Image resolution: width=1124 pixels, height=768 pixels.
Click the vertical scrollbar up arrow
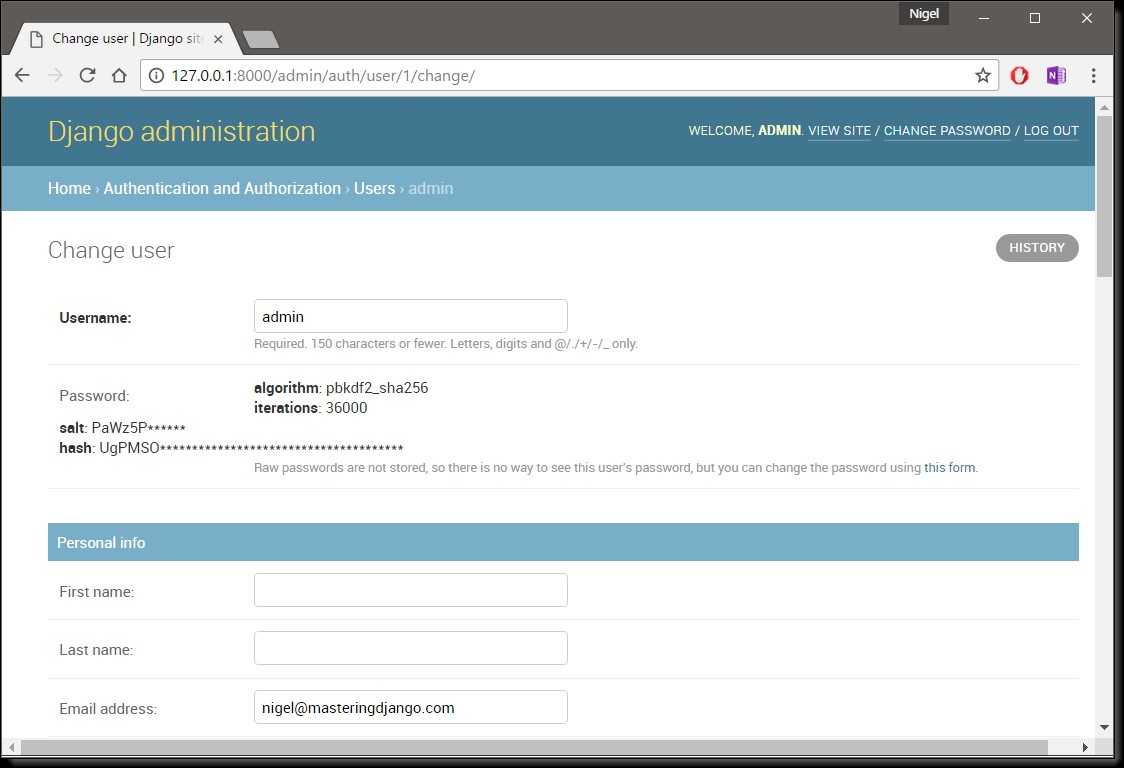pos(1104,108)
